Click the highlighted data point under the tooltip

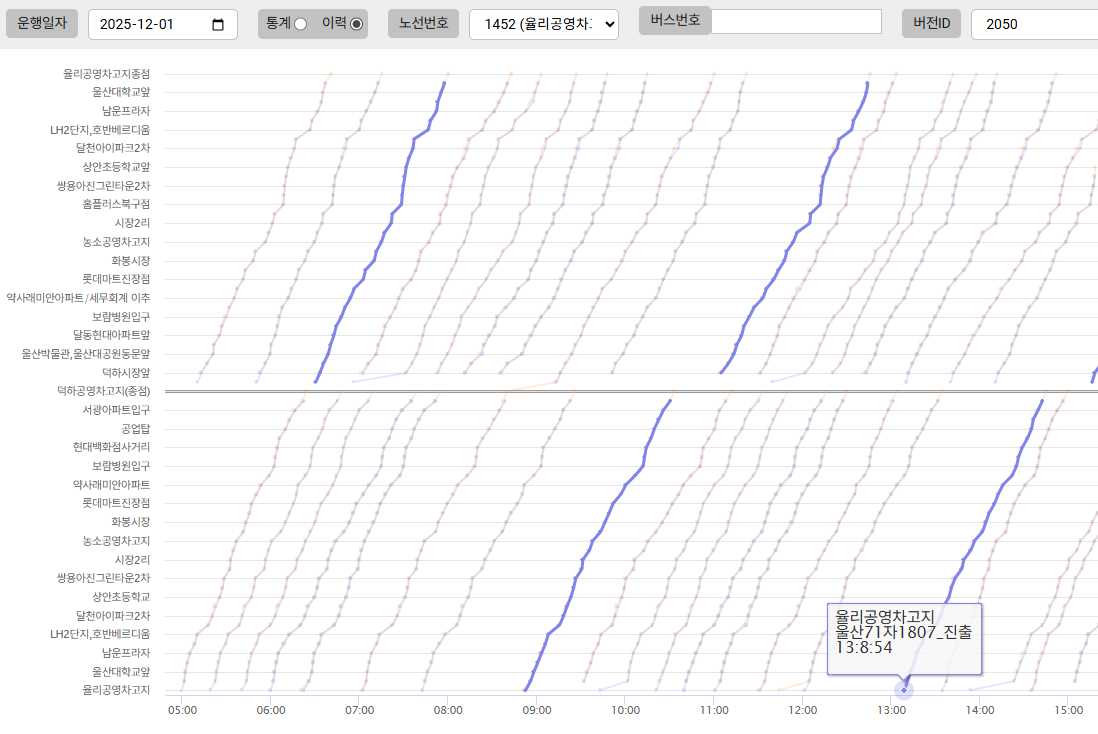pyautogui.click(x=904, y=689)
